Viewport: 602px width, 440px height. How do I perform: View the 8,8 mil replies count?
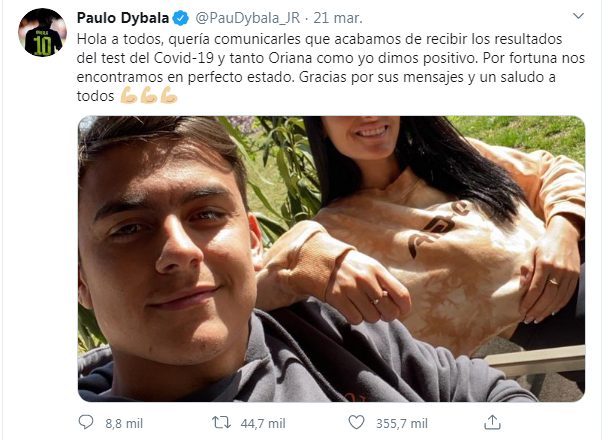point(124,423)
